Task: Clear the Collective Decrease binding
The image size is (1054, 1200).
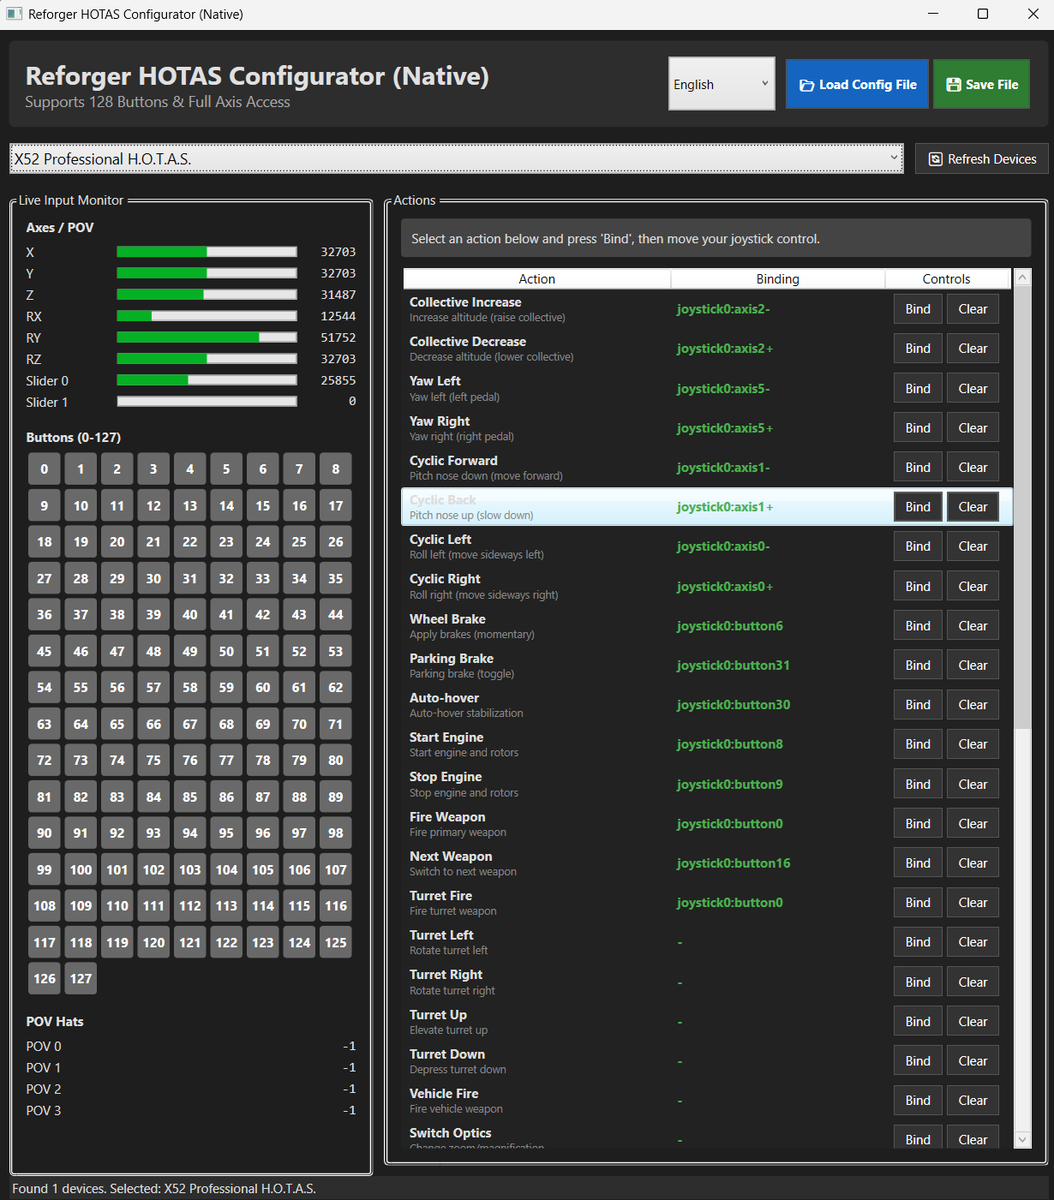Action: [x=973, y=348]
